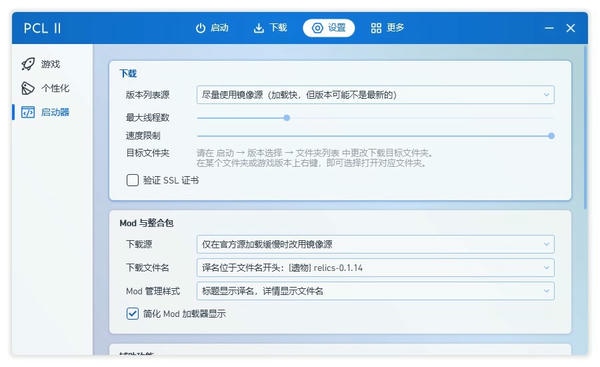Open 个性化 personalization in sidebar

45,88
